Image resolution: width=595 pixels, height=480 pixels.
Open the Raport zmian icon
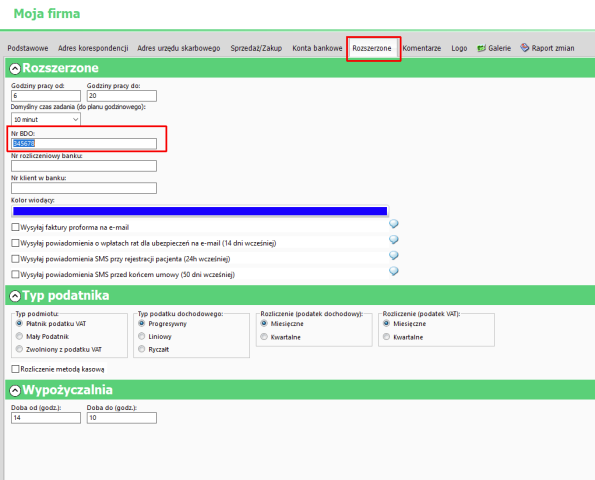(524, 48)
